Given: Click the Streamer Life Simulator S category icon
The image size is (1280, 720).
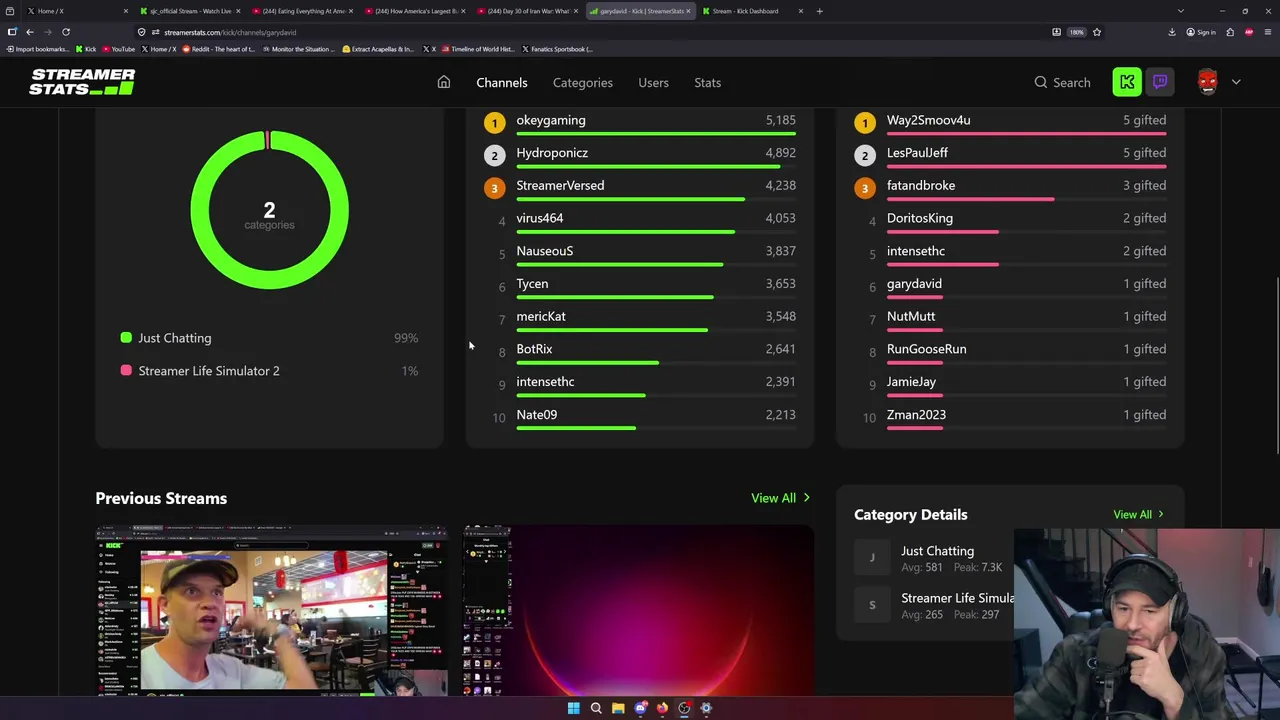Looking at the screenshot, I should 872,605.
